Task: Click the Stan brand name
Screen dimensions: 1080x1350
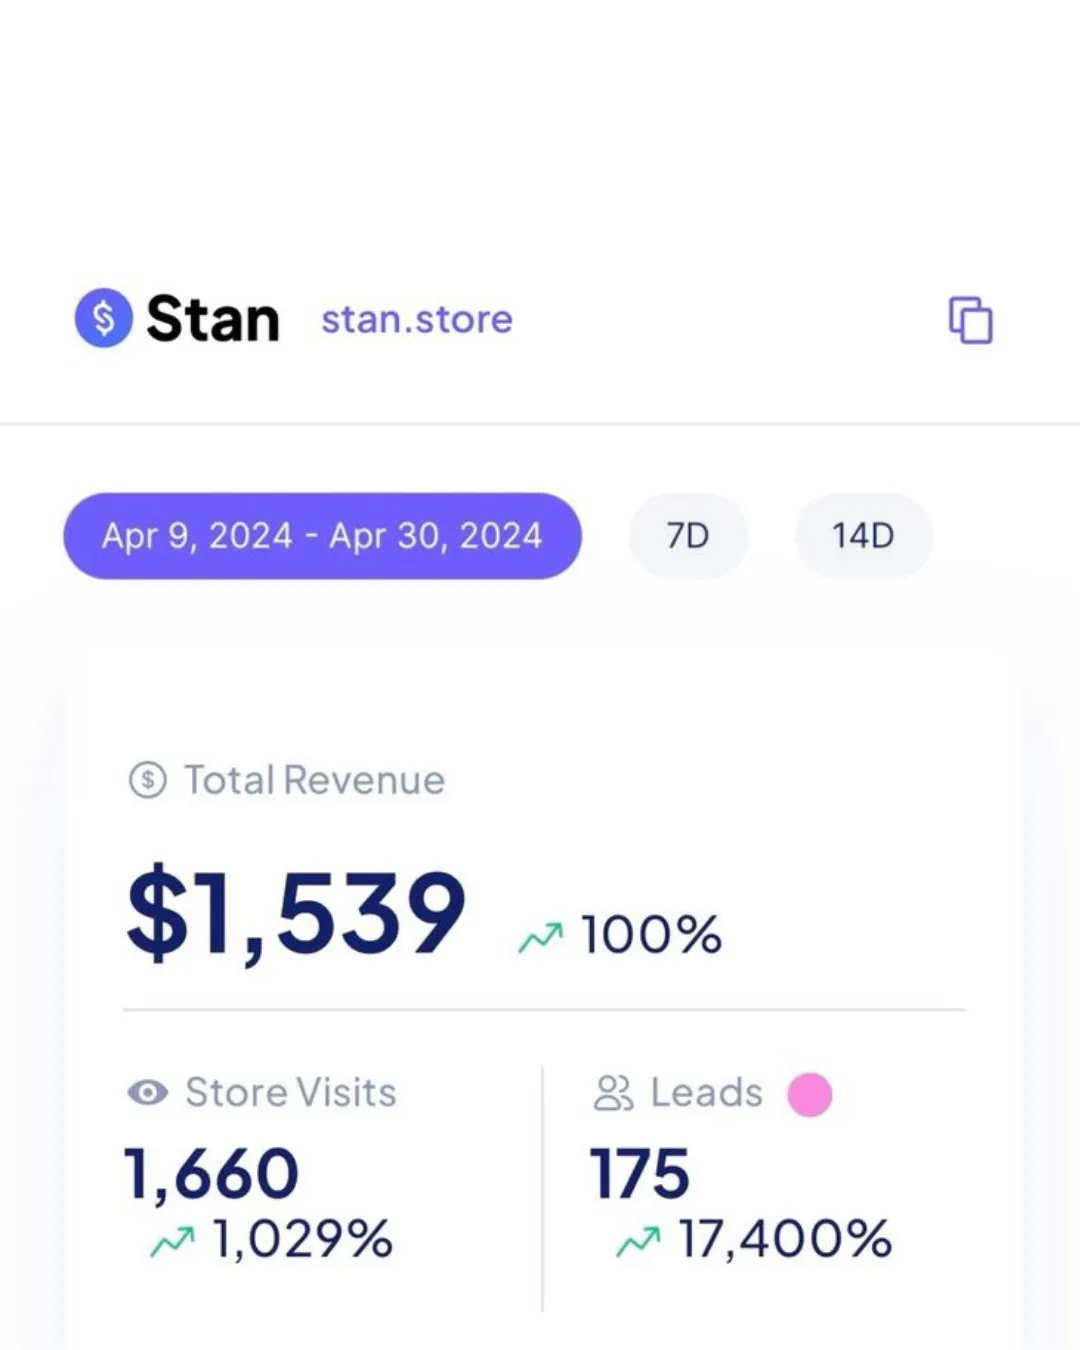Action: tap(213, 319)
